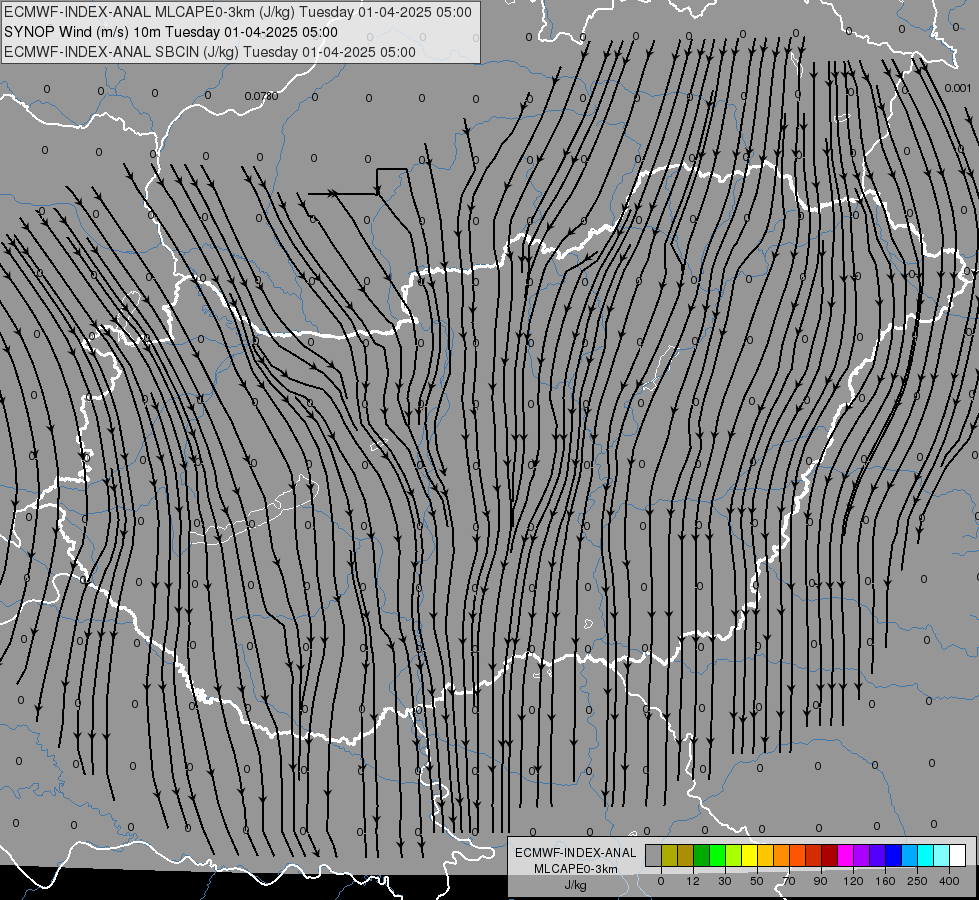Screen dimensions: 979x900
Task: Pick the magenta legend swatch
Action: [846, 855]
